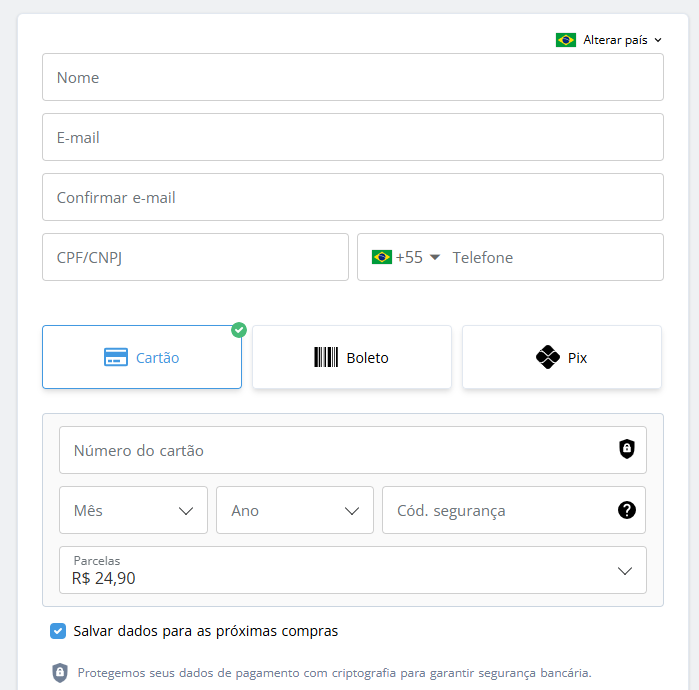Click the Brazil flag in the phone field
The height and width of the screenshot is (690, 699).
[382, 257]
